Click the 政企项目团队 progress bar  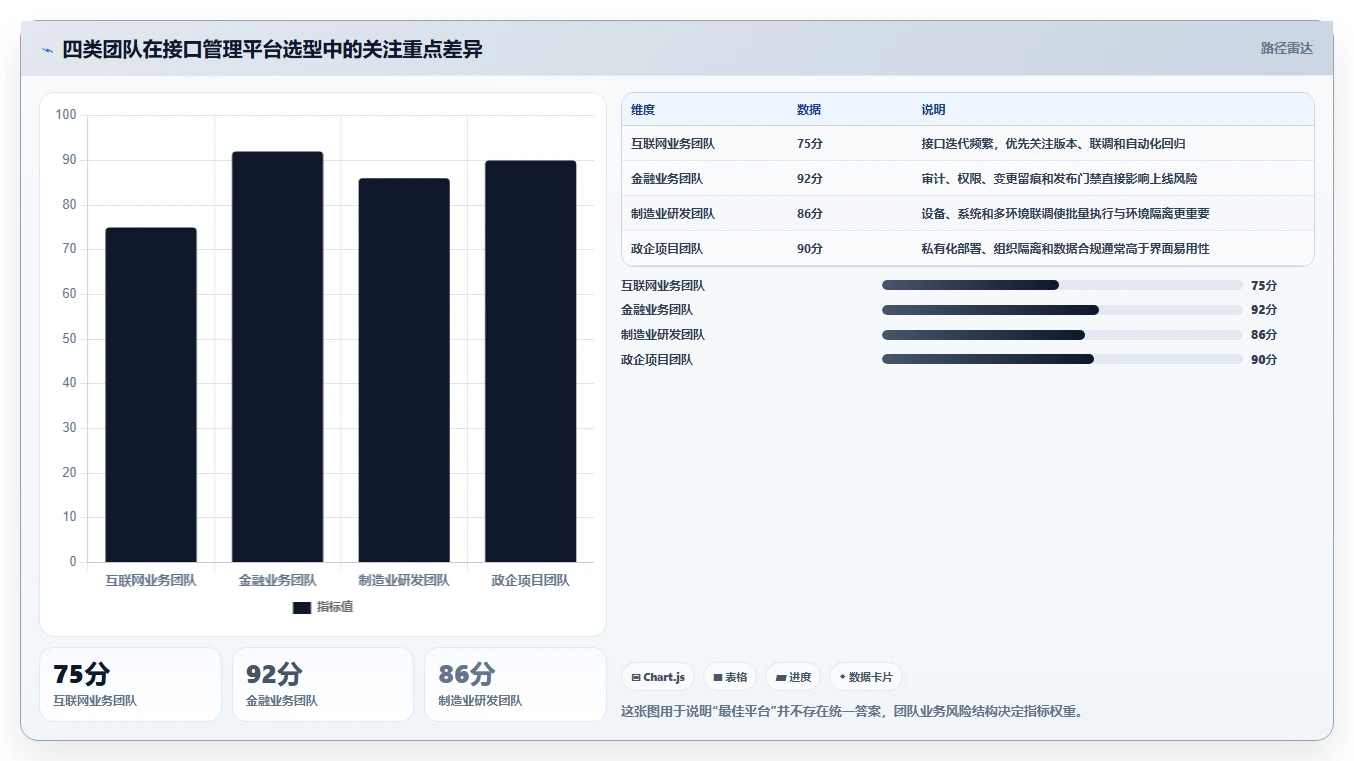1062,359
